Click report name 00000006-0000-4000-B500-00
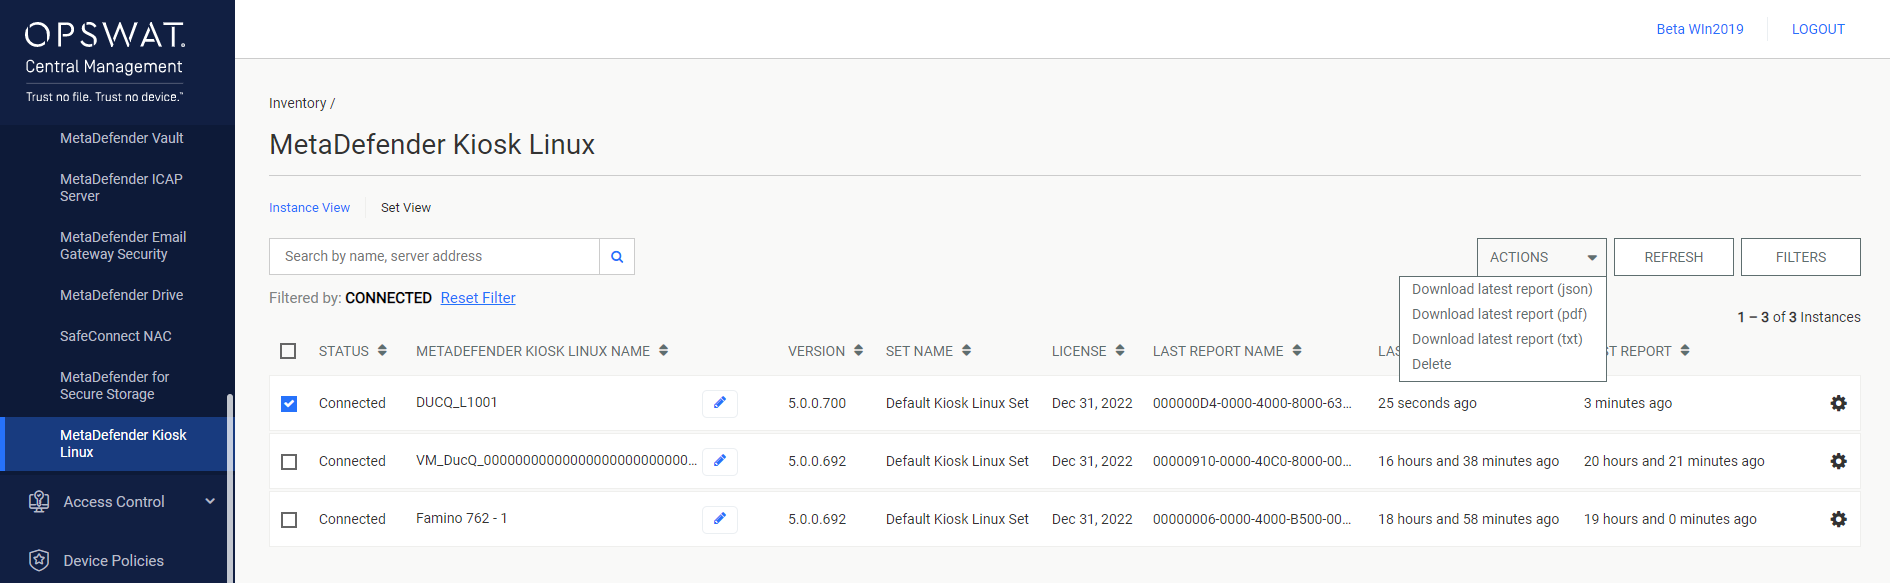1890x583 pixels. coord(1252,519)
